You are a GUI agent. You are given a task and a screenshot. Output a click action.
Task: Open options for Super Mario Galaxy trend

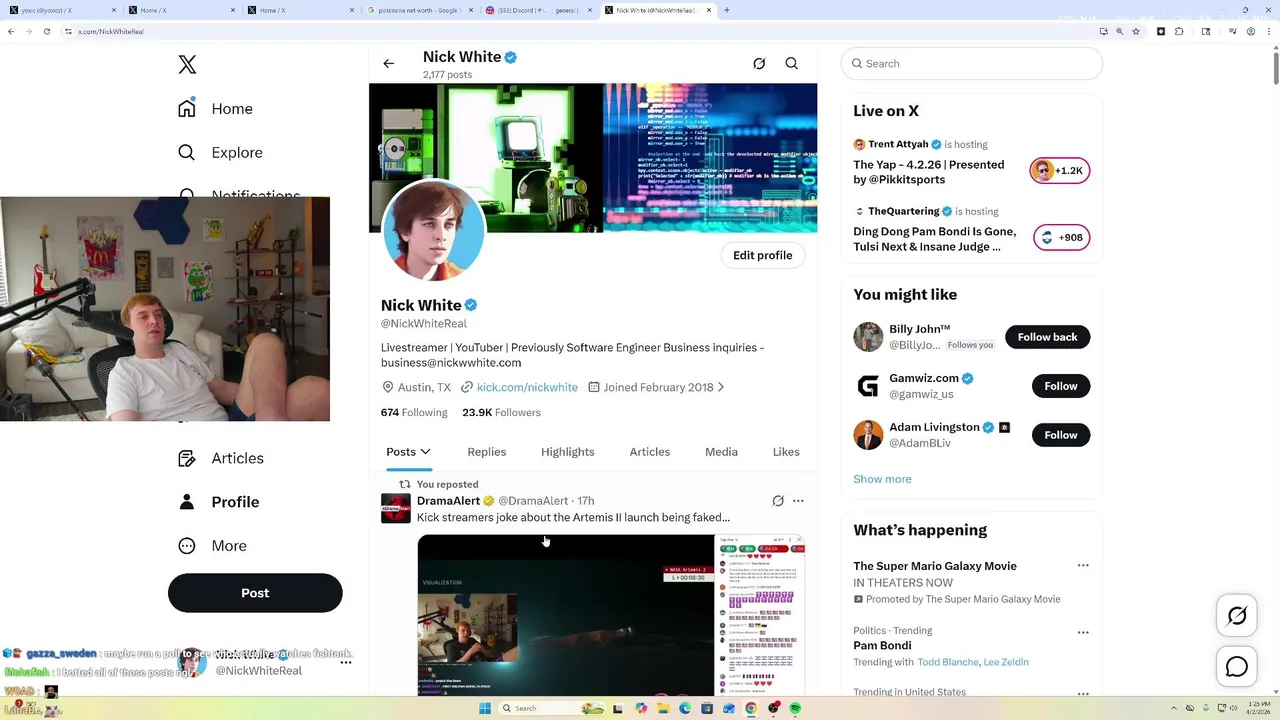click(x=1083, y=566)
